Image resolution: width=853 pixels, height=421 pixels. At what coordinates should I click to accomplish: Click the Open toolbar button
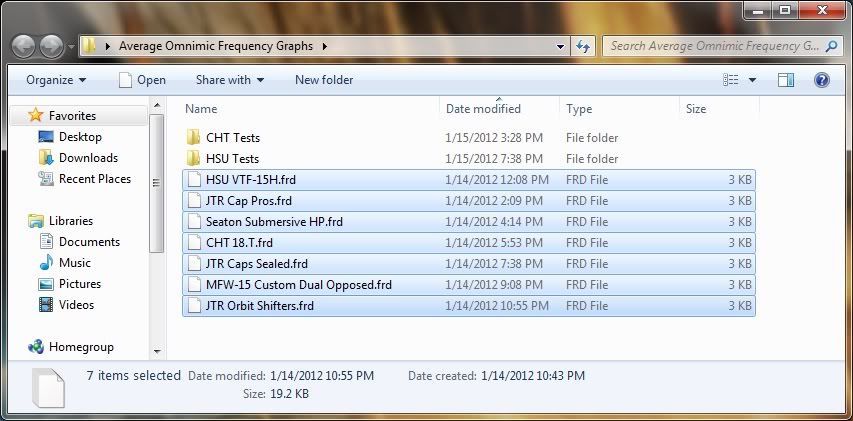(x=143, y=80)
